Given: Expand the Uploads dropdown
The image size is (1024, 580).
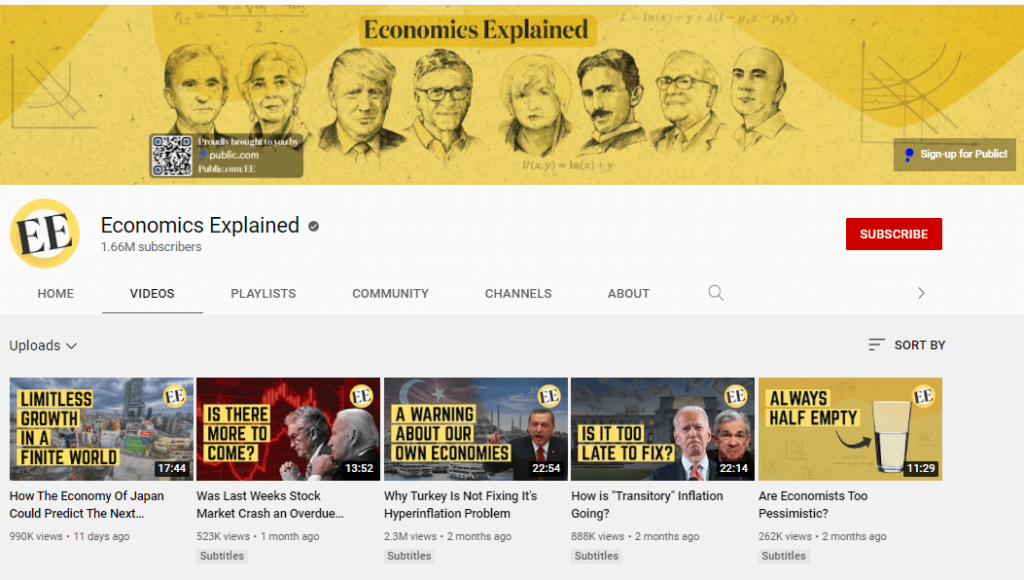Looking at the screenshot, I should click(x=43, y=346).
